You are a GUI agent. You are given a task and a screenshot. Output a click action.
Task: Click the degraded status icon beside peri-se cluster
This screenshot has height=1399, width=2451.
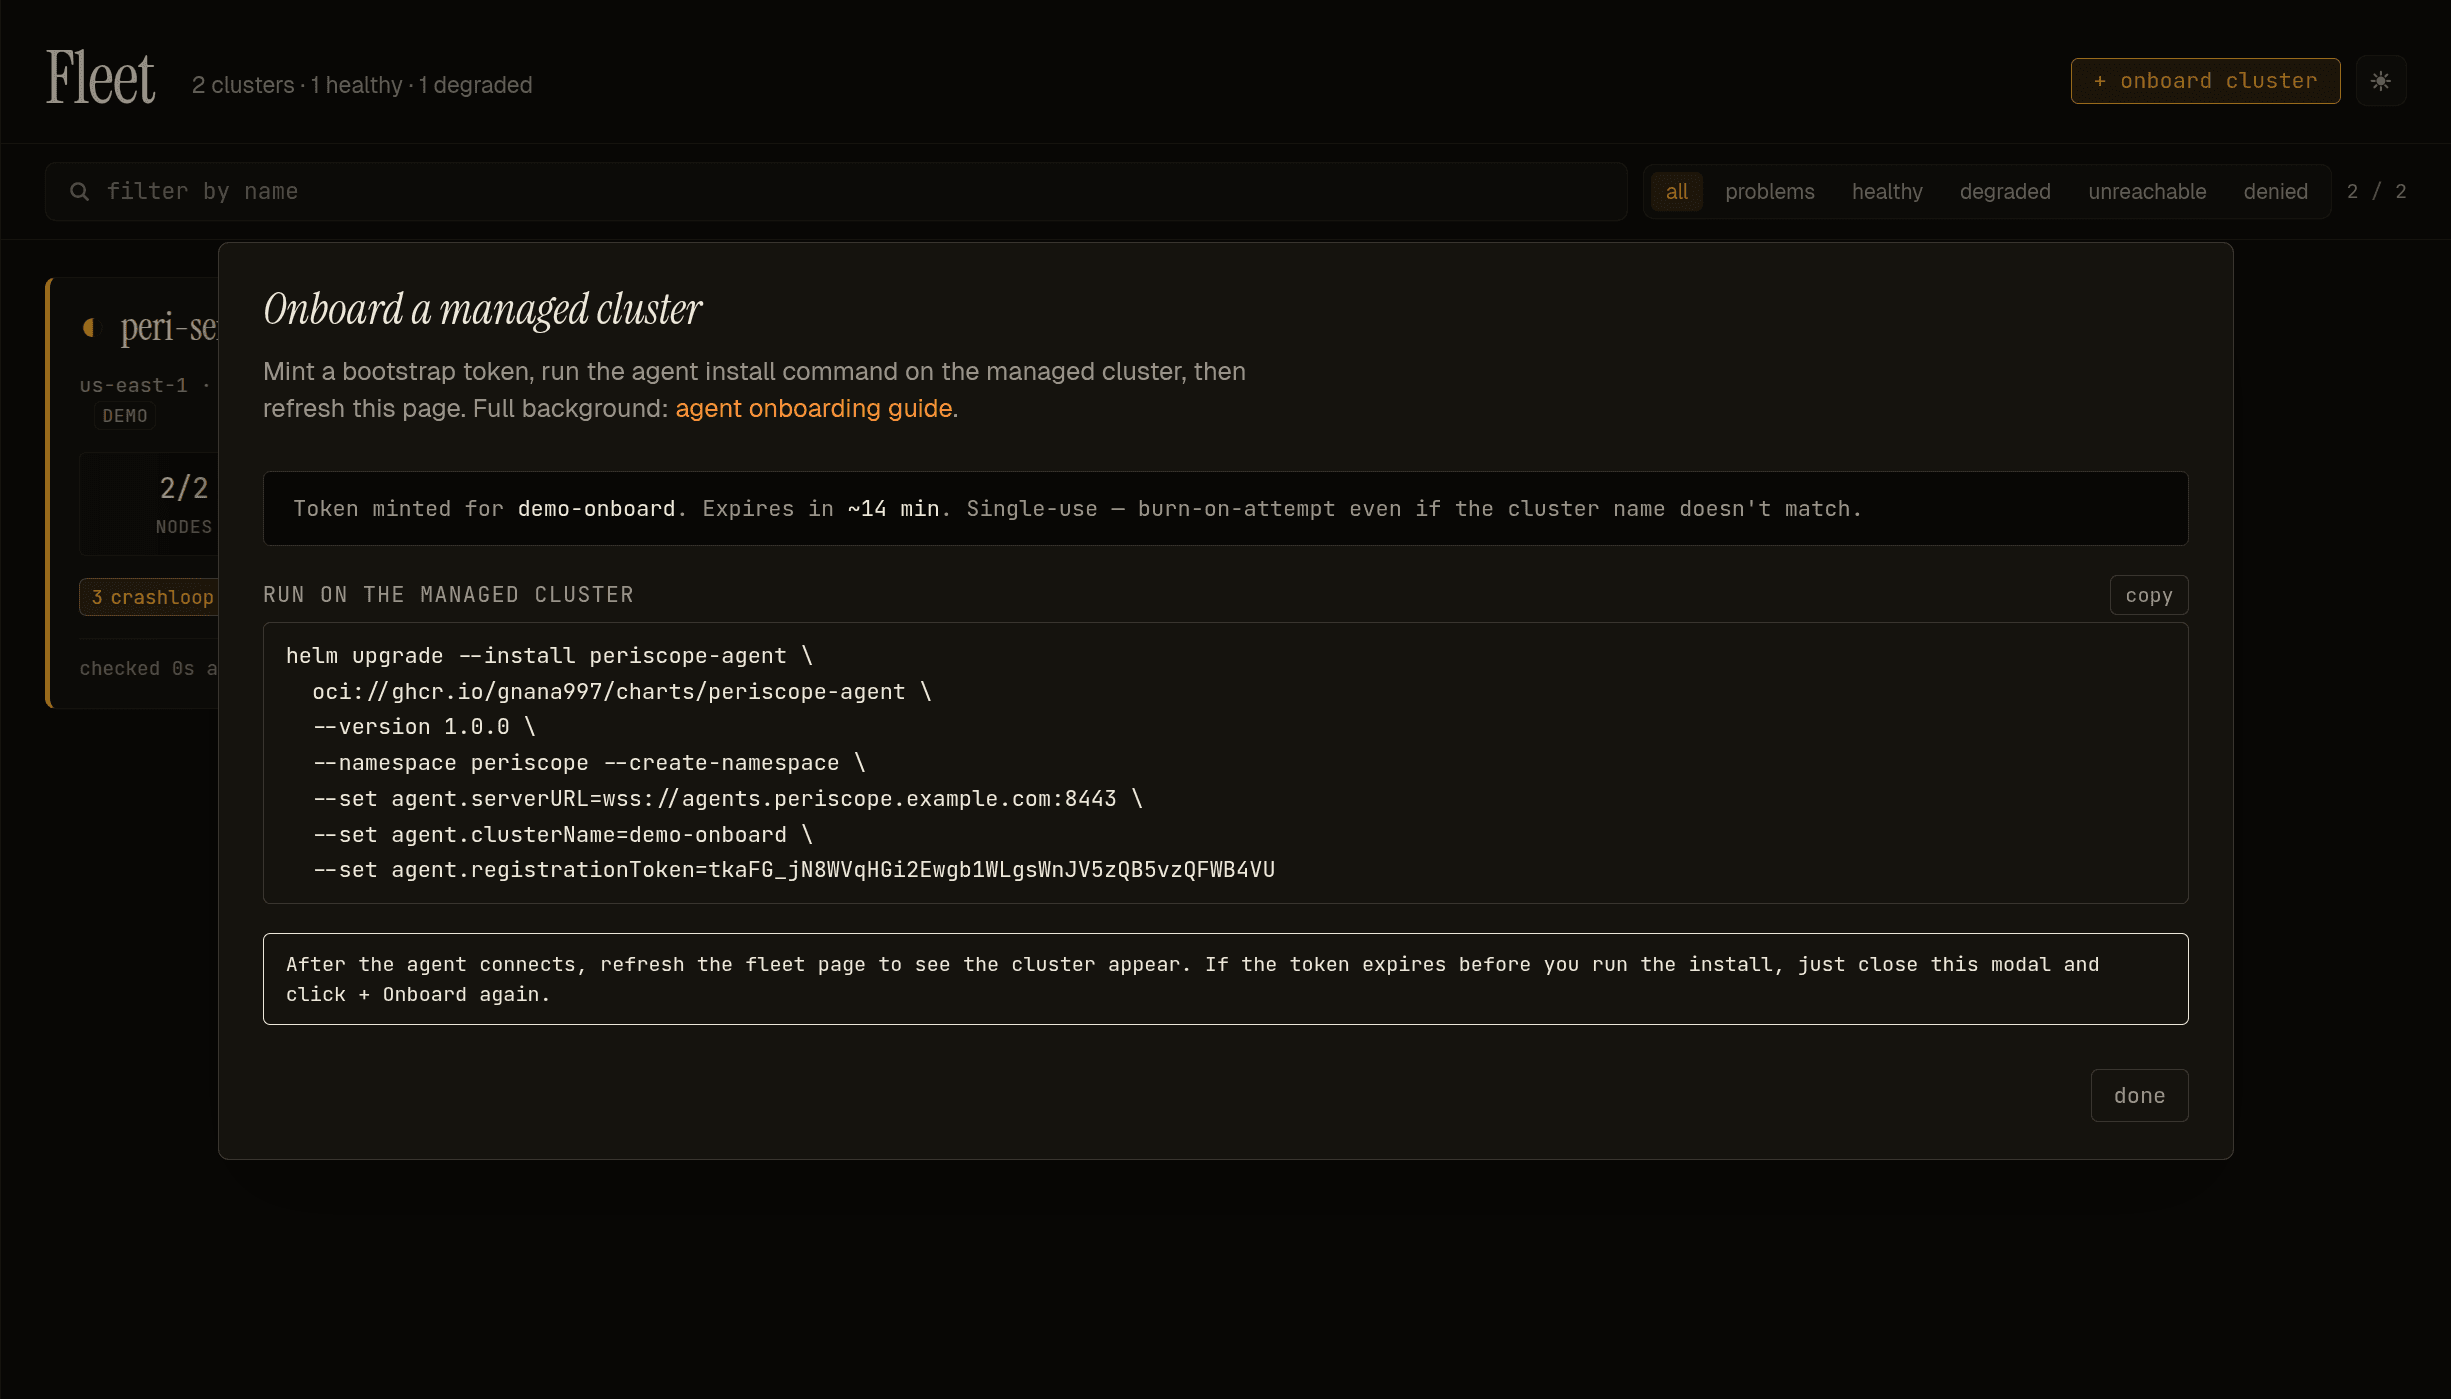click(90, 327)
